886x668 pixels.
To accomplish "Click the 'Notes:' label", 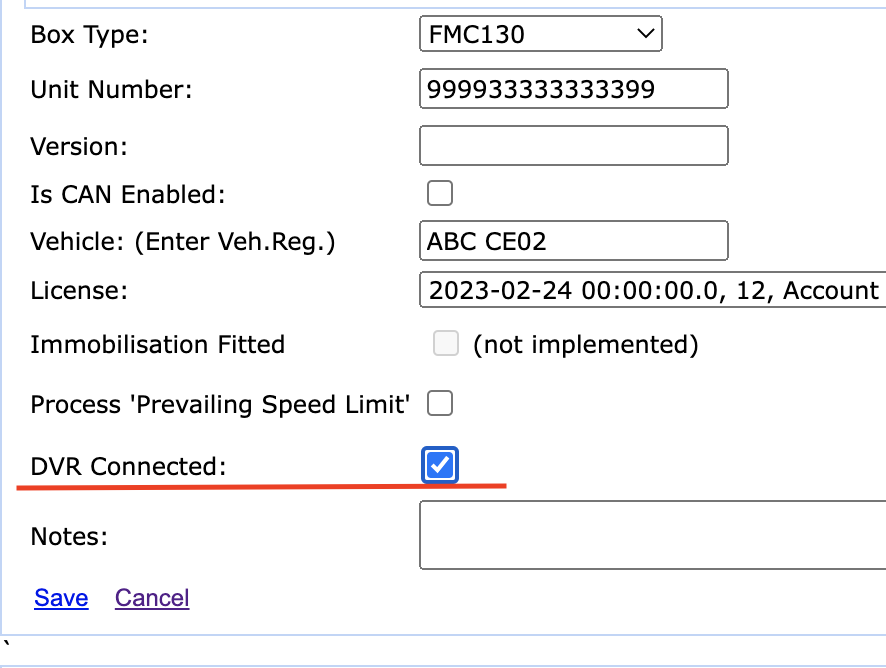I will [x=69, y=536].
